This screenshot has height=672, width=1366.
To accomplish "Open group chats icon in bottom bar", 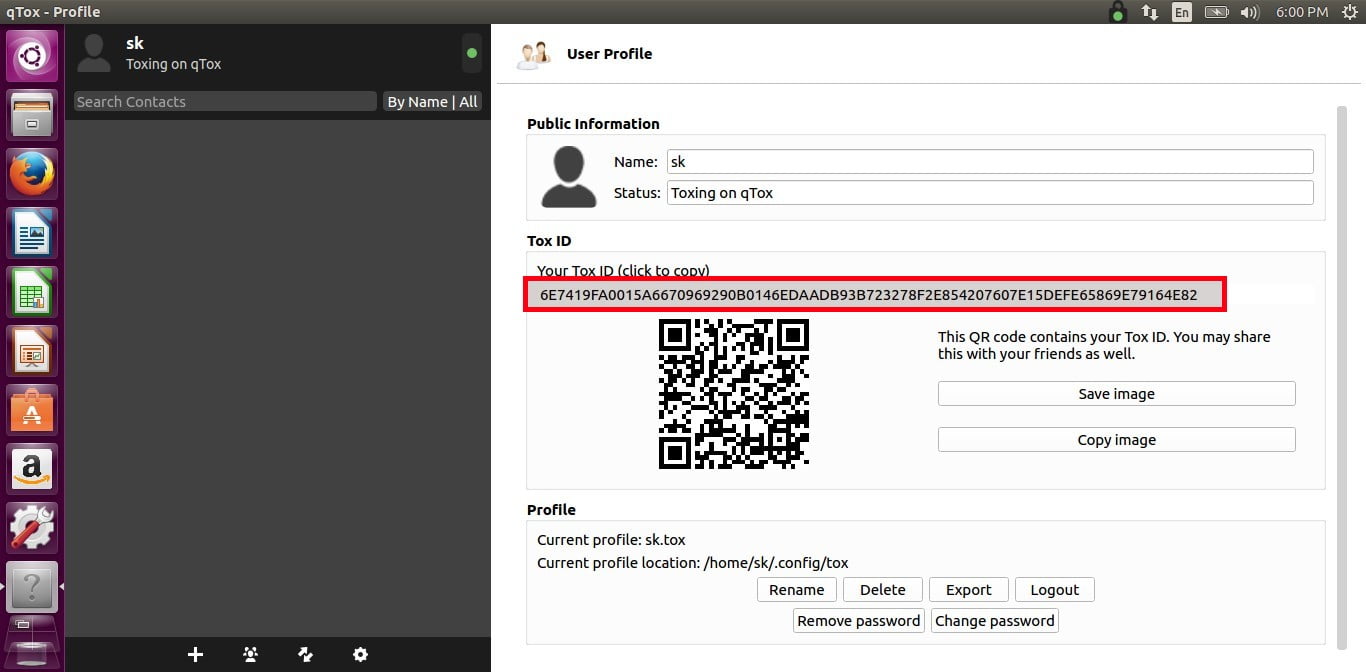I will pos(251,654).
